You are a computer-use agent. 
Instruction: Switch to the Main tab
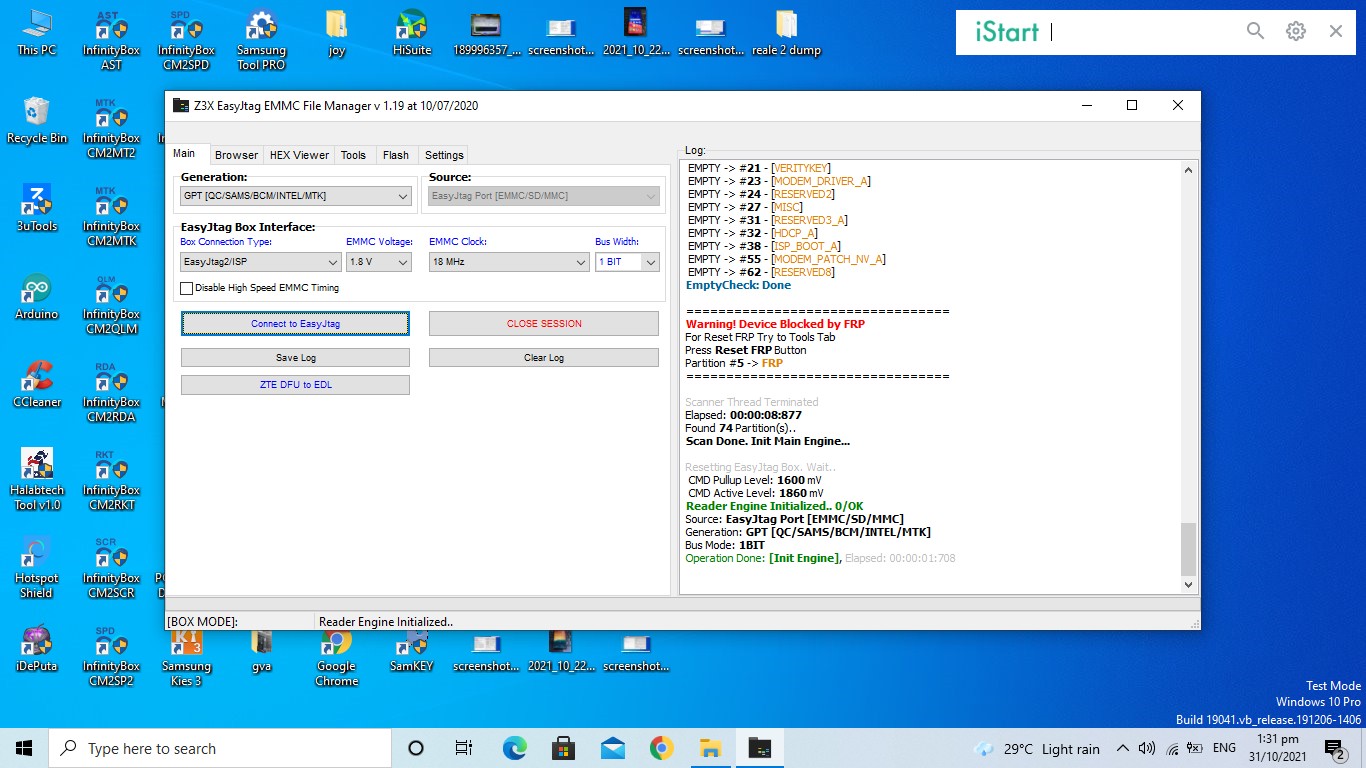[x=184, y=154]
